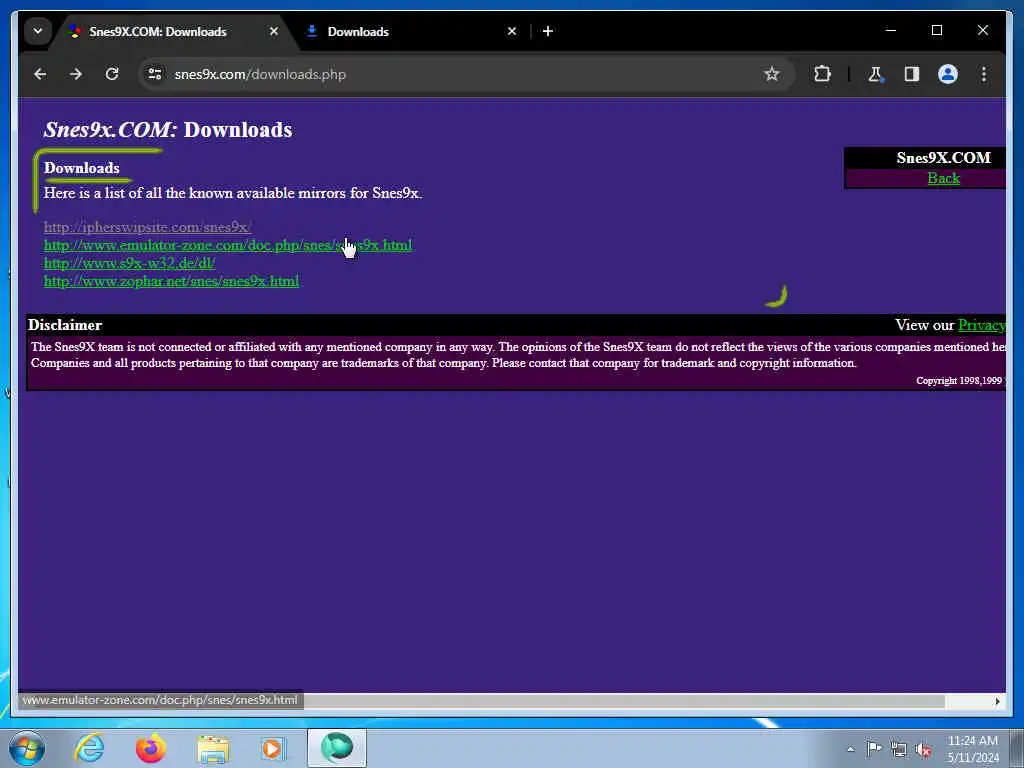Reload the current page
The height and width of the screenshot is (768, 1024).
tap(112, 74)
